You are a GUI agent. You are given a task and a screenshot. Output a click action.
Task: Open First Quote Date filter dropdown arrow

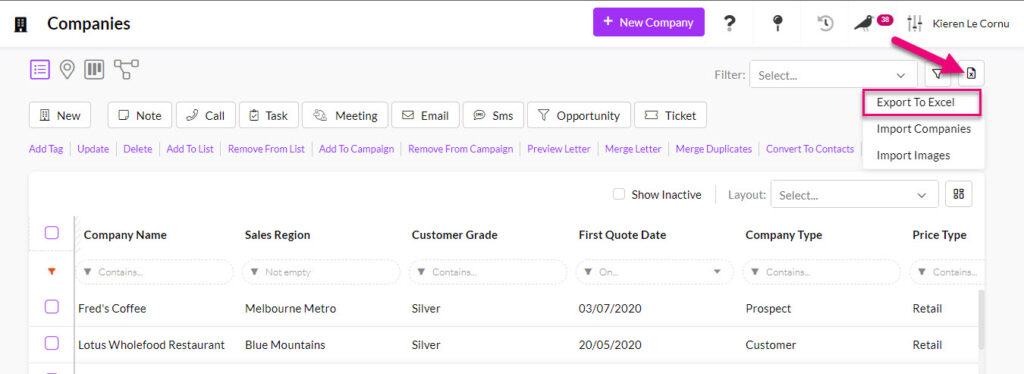coord(718,272)
